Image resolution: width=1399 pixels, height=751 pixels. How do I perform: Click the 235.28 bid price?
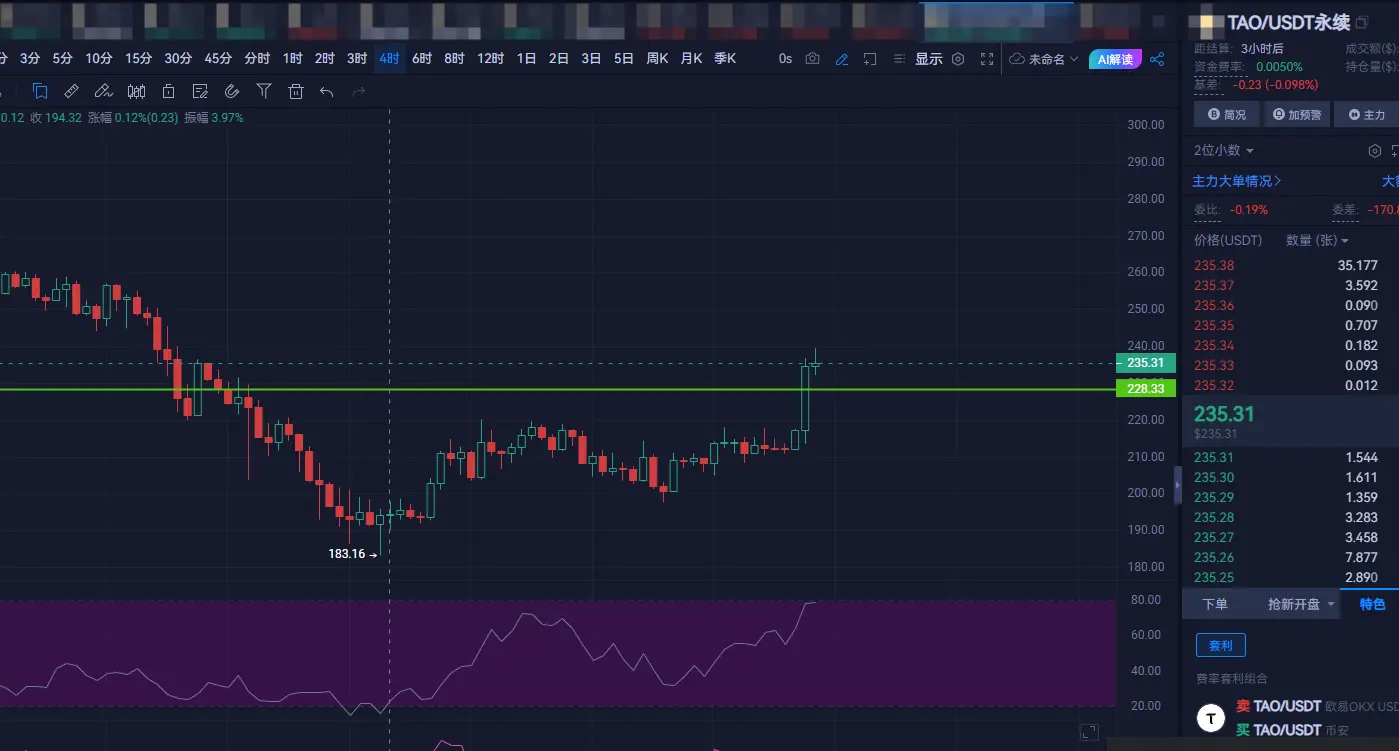click(1214, 517)
